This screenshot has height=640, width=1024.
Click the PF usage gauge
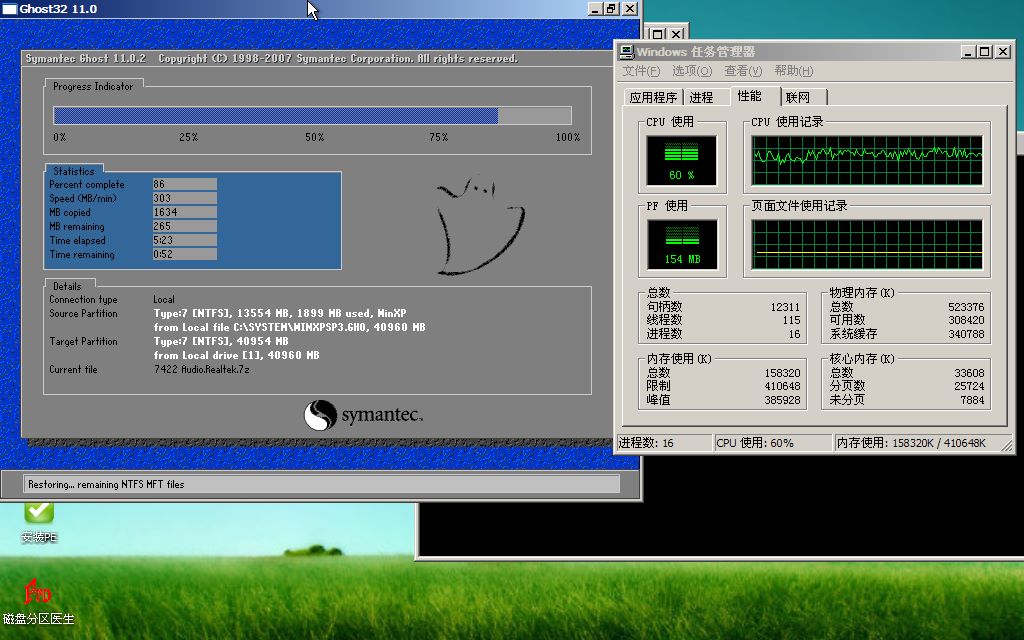[682, 244]
